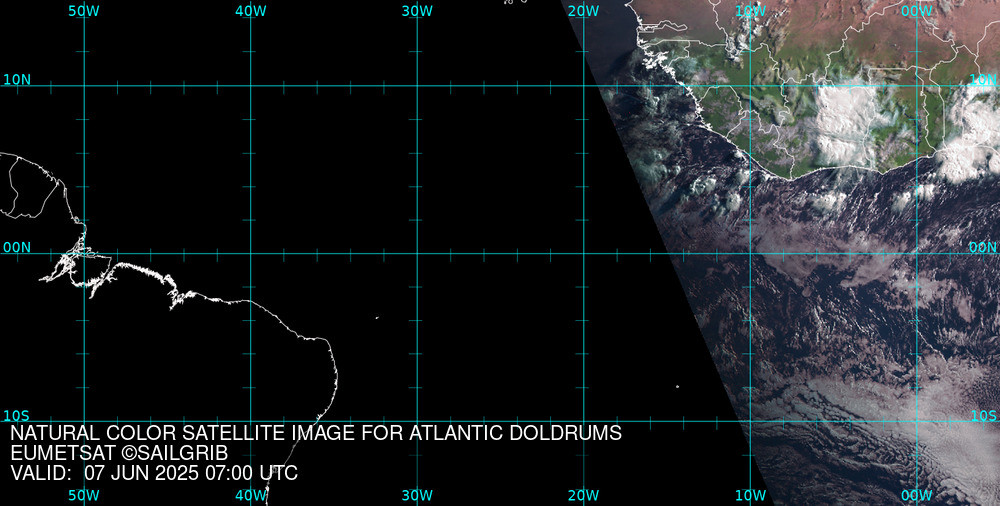The height and width of the screenshot is (506, 1000).
Task: Click the left 00N equator label
Action: click(17, 248)
